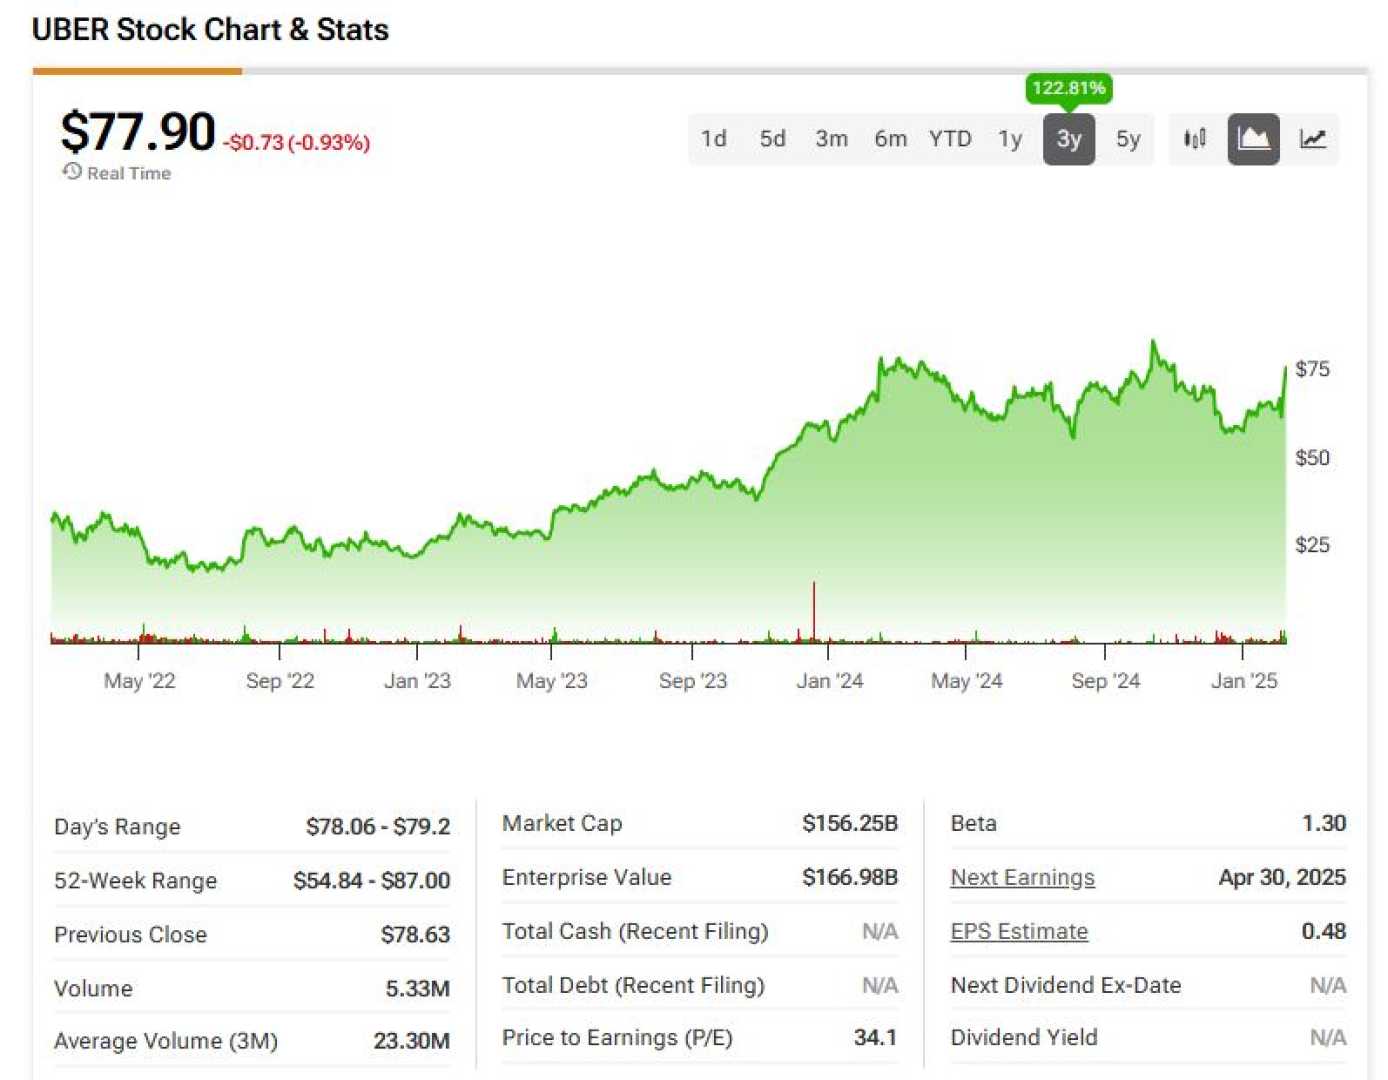Select the 1d time range
The width and height of the screenshot is (1388, 1080).
tap(713, 139)
